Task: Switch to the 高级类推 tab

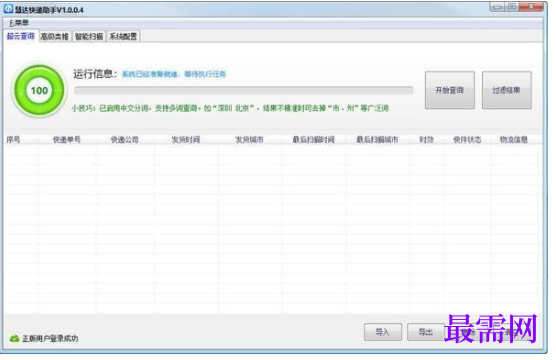Action: coord(55,36)
